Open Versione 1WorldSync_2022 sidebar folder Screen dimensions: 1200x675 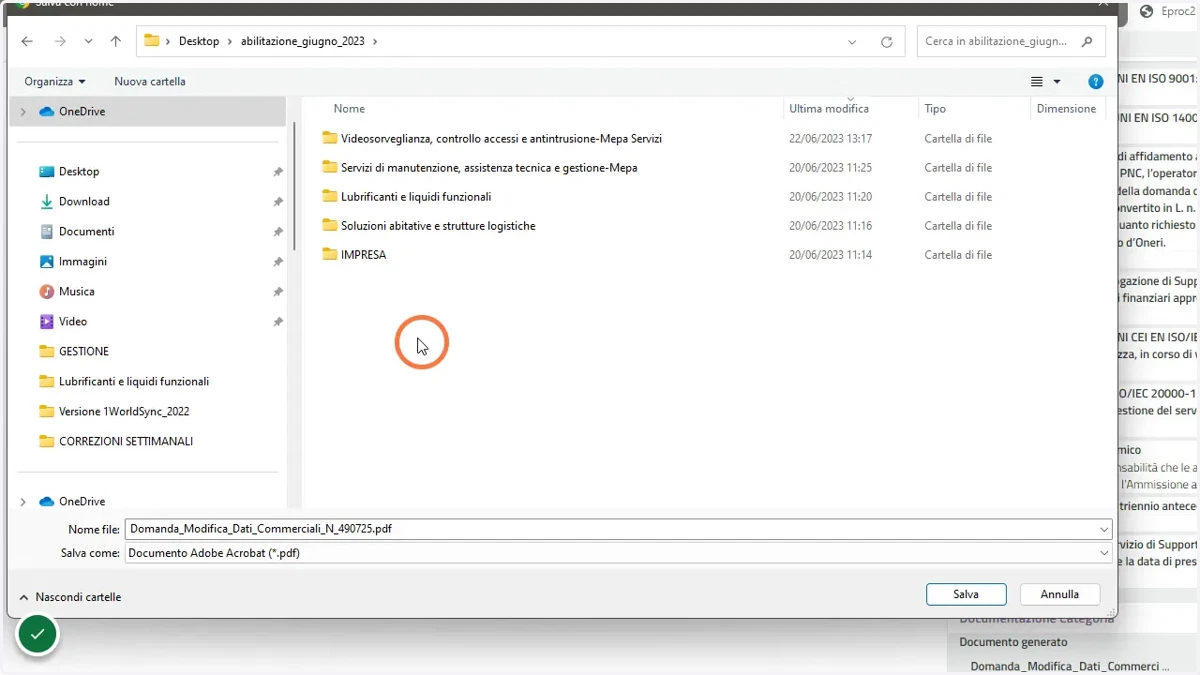[x=124, y=412]
